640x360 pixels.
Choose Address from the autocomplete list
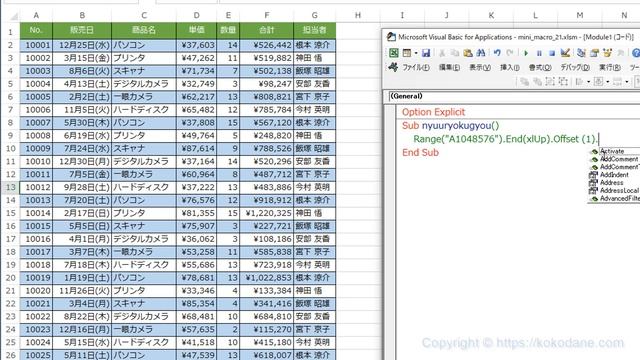[614, 182]
